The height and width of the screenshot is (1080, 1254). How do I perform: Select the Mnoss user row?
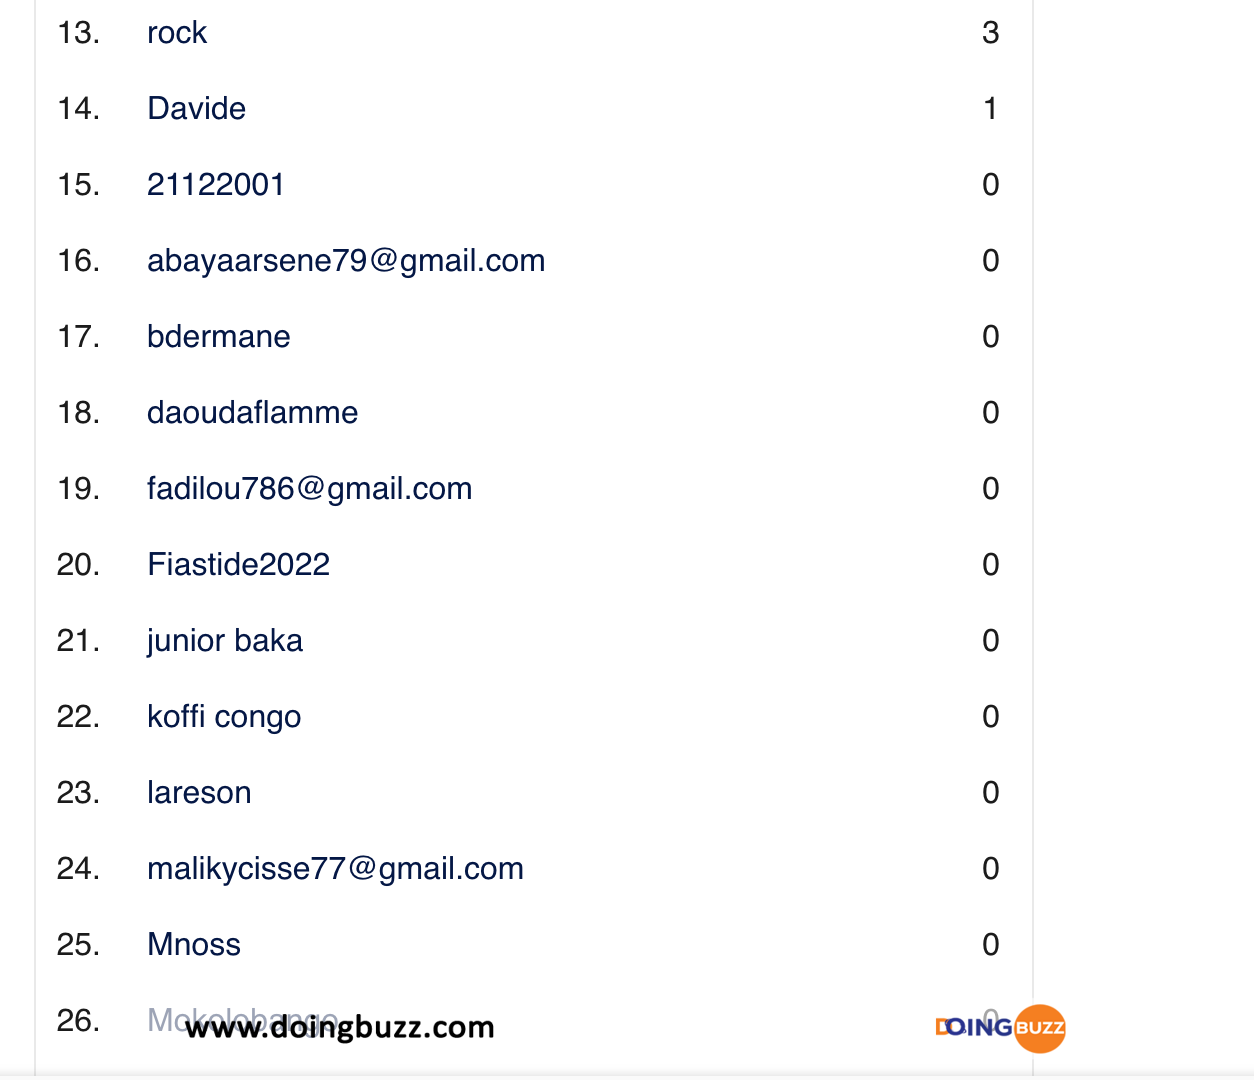click(x=194, y=945)
